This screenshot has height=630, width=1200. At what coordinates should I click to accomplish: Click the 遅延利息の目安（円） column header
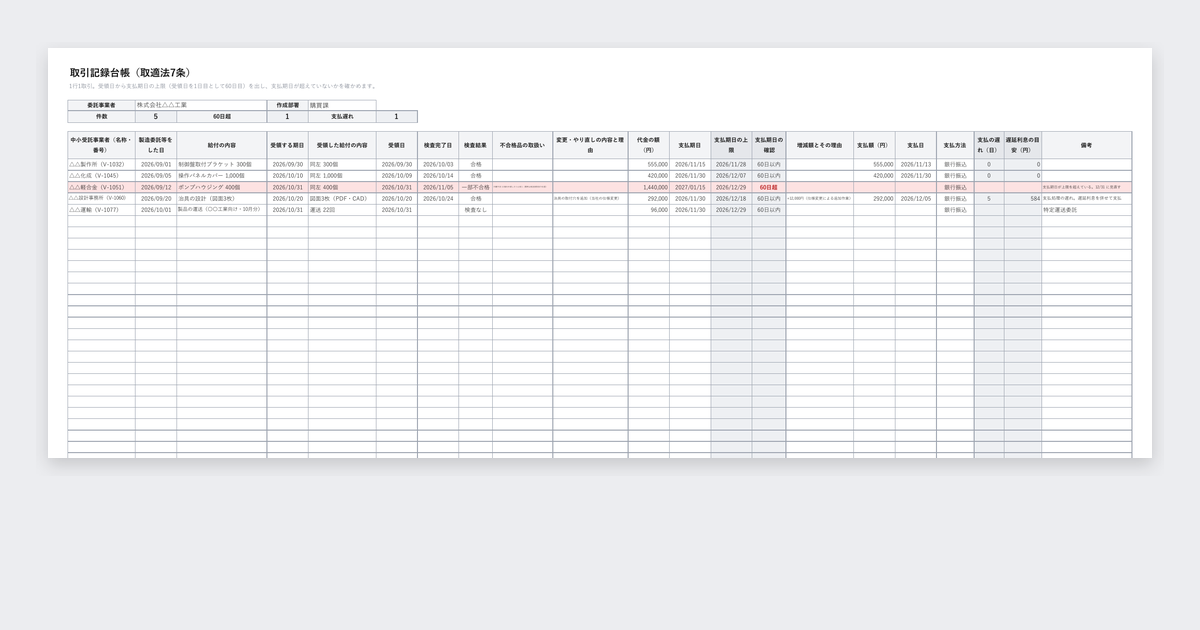pos(1023,145)
